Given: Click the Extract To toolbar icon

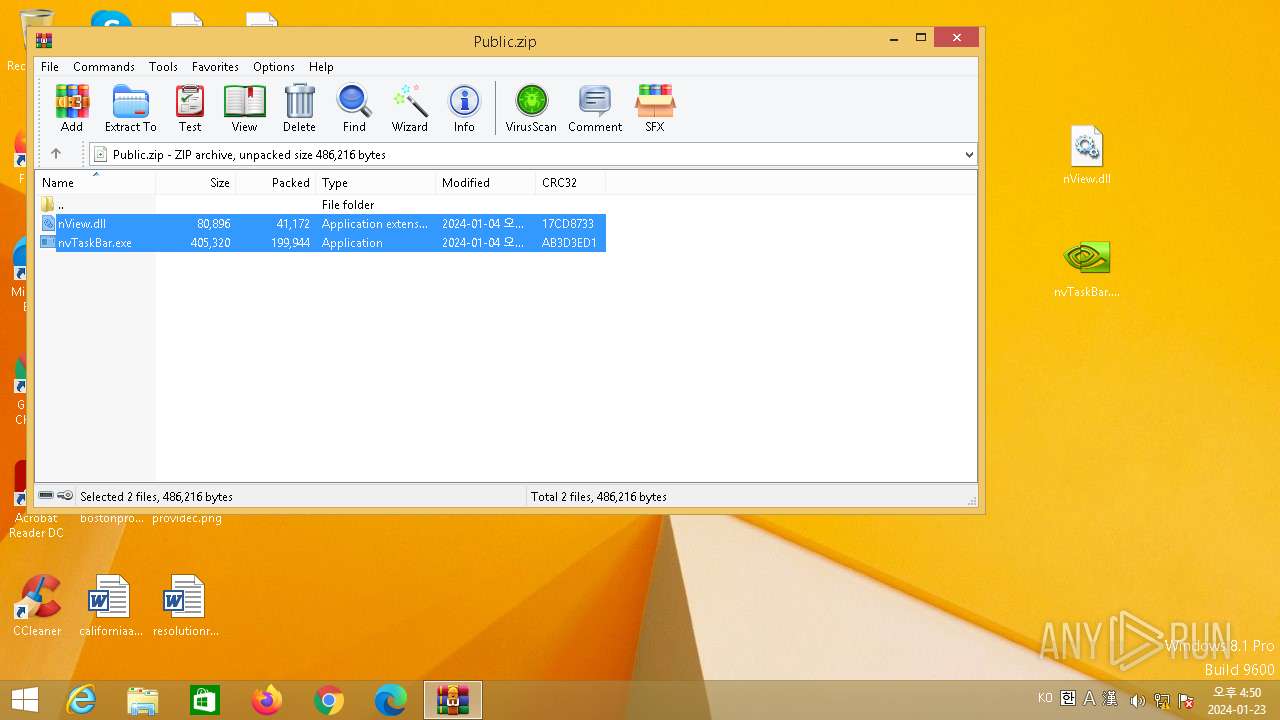Looking at the screenshot, I should (131, 108).
